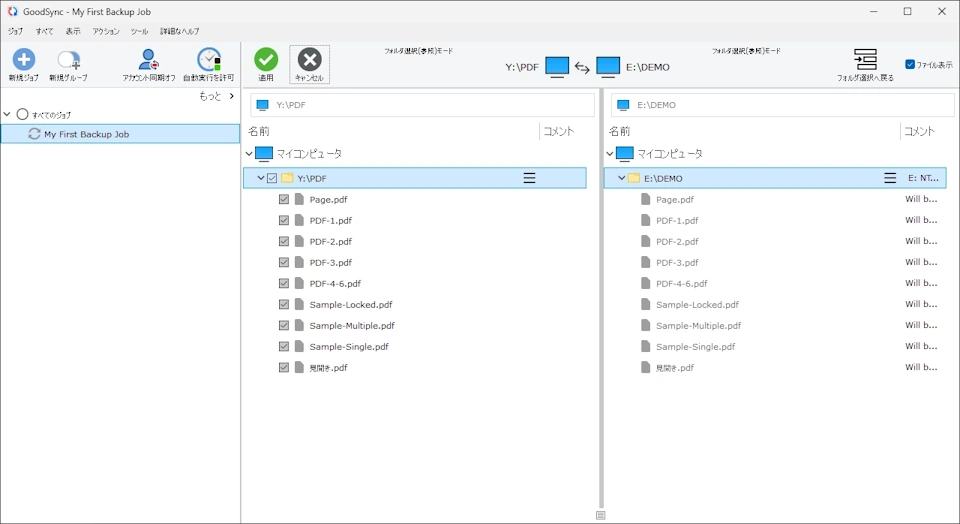
Task: Click back to folder selection icon
Action: [x=865, y=59]
